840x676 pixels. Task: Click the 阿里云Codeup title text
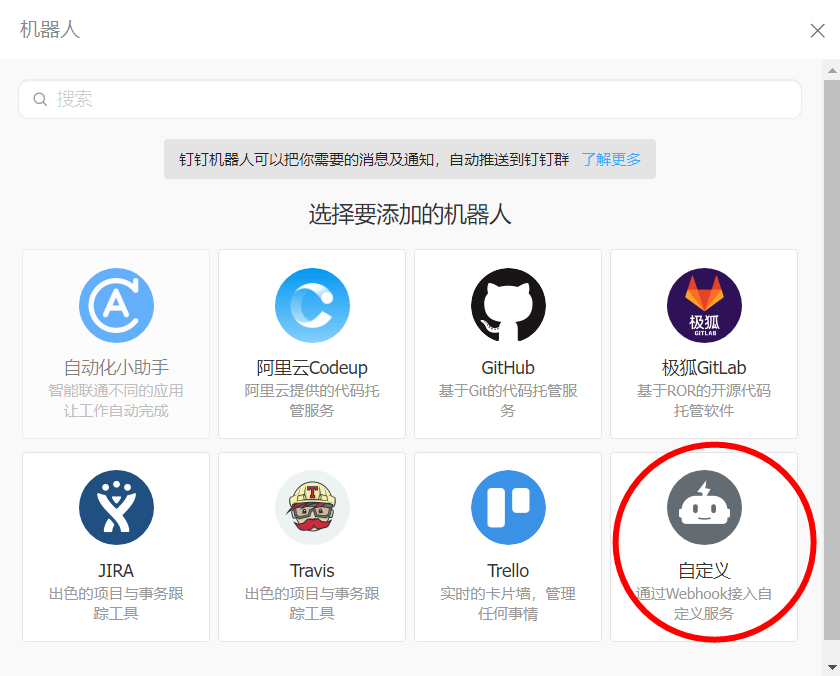pos(312,368)
